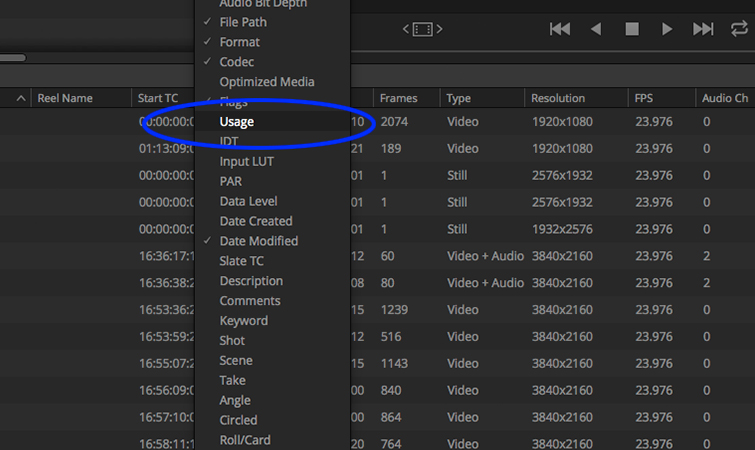Click the match frame filmstrip icon
This screenshot has width=755, height=450.
pyautogui.click(x=422, y=29)
